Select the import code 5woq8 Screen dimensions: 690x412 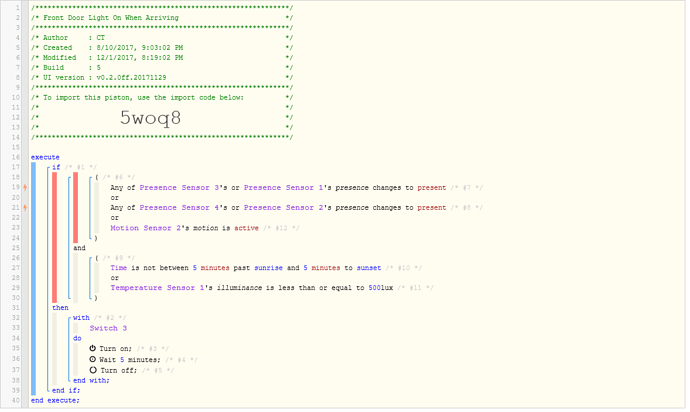click(x=150, y=118)
